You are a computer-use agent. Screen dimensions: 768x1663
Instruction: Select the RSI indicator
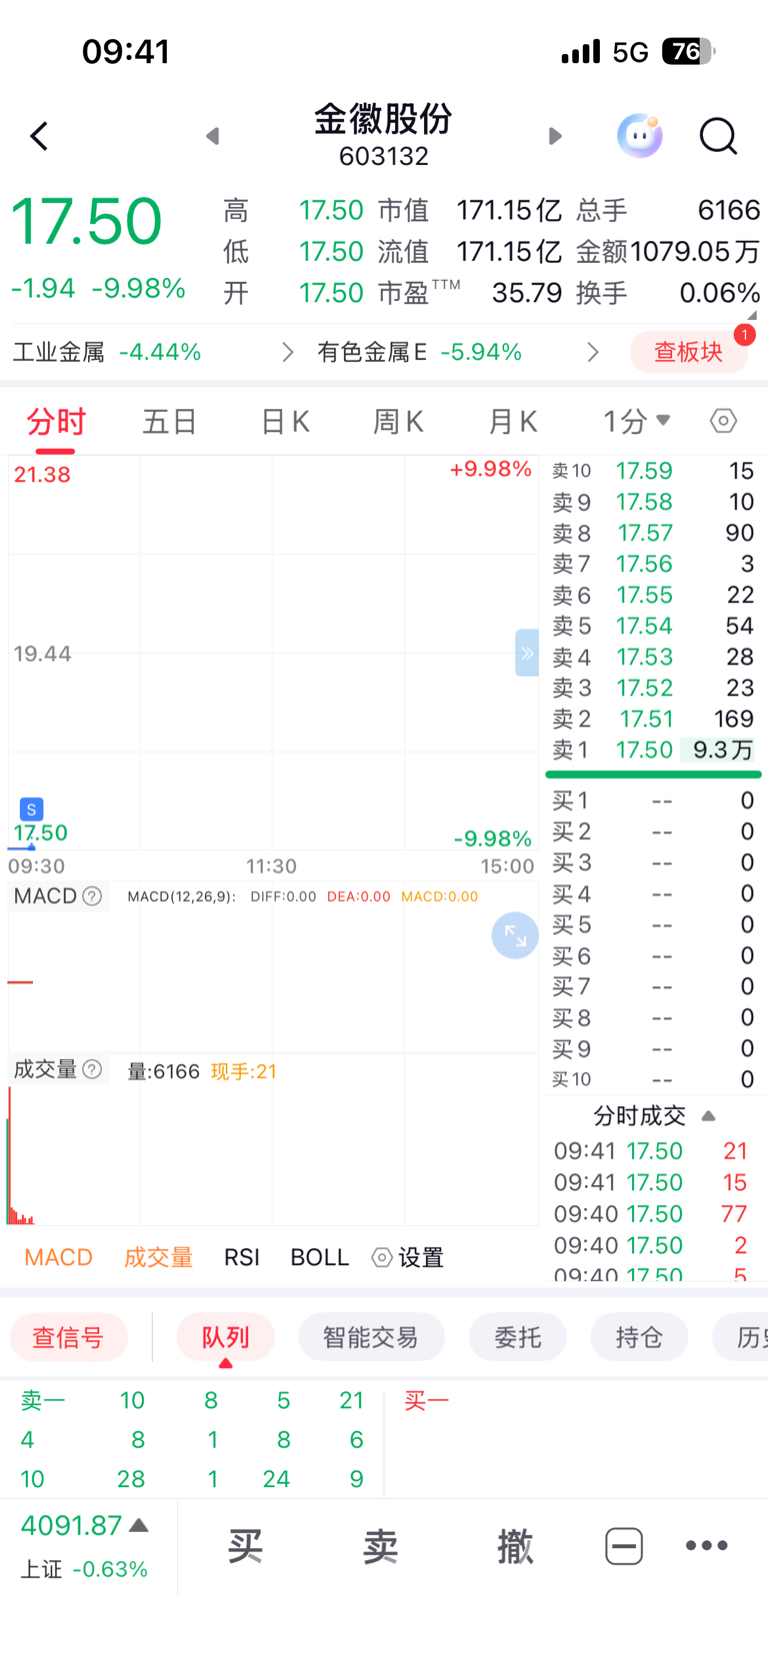tap(242, 1257)
